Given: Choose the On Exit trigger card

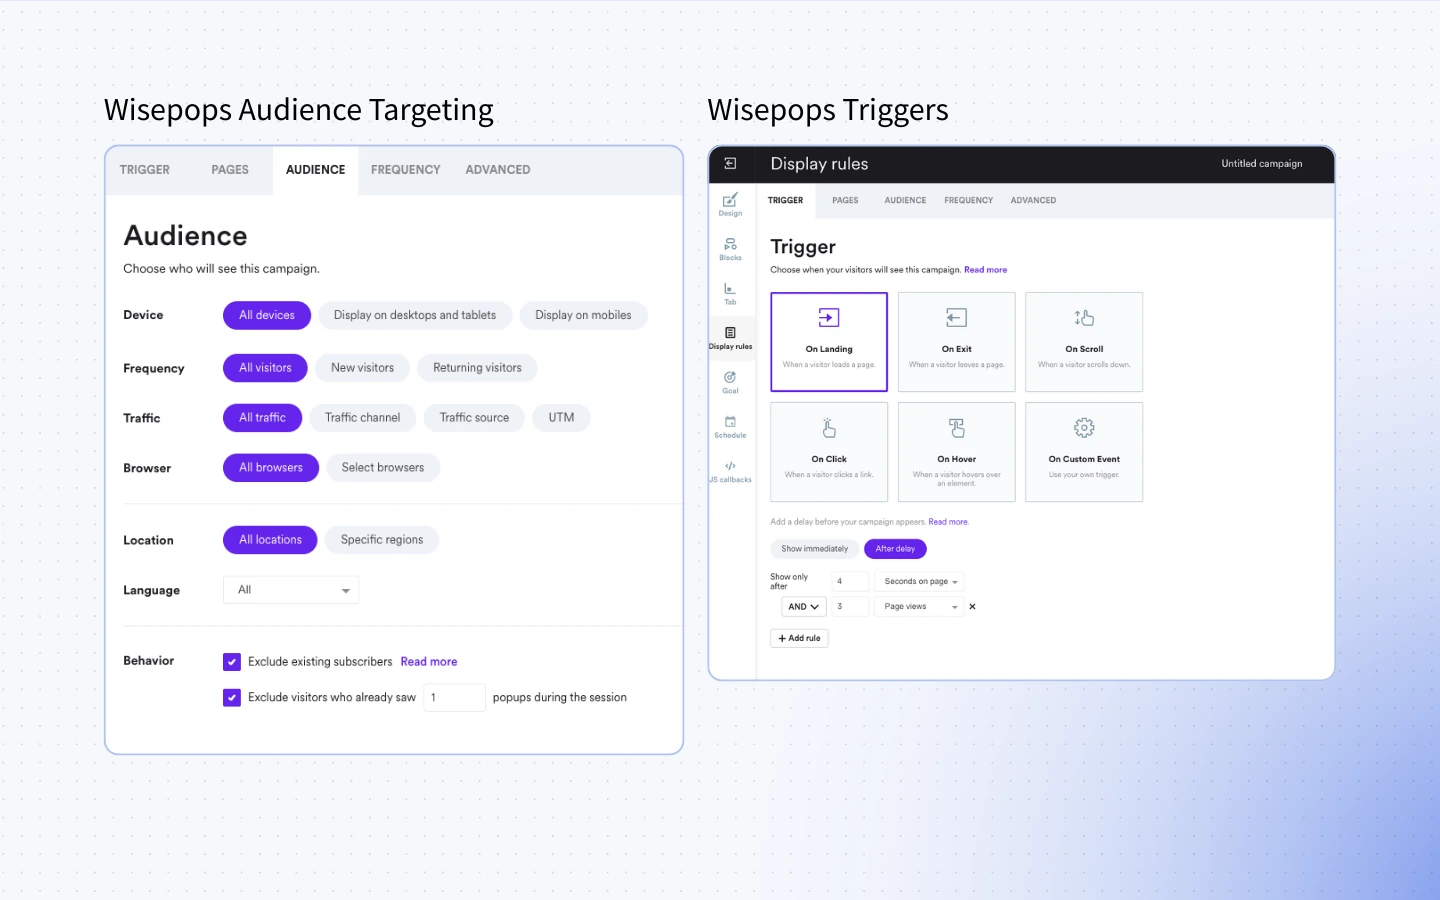Looking at the screenshot, I should click(957, 342).
